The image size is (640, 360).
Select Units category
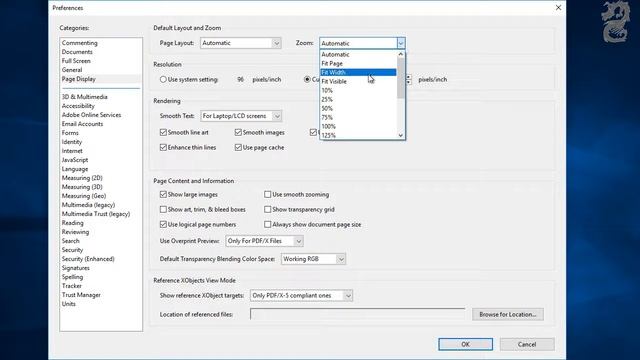click(x=69, y=303)
